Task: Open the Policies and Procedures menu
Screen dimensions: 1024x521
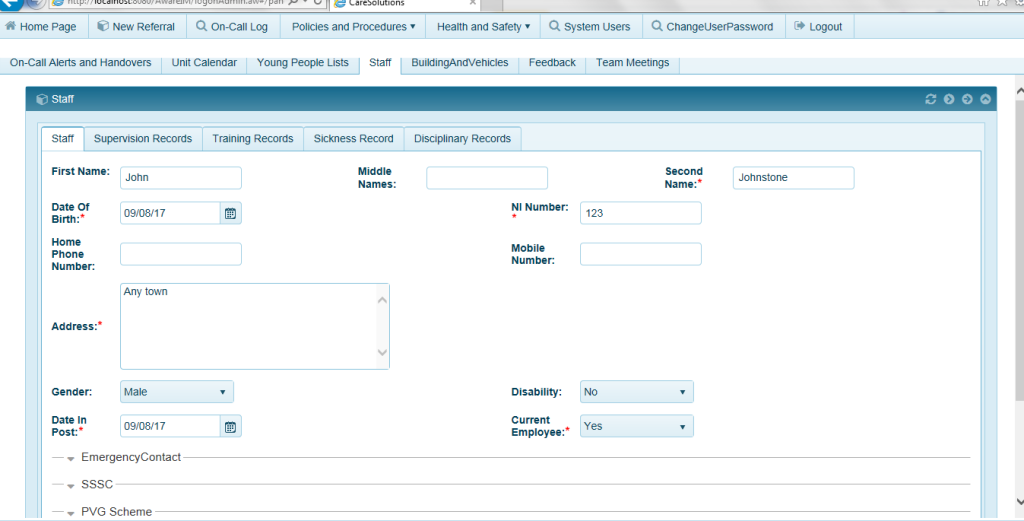Action: 354,27
